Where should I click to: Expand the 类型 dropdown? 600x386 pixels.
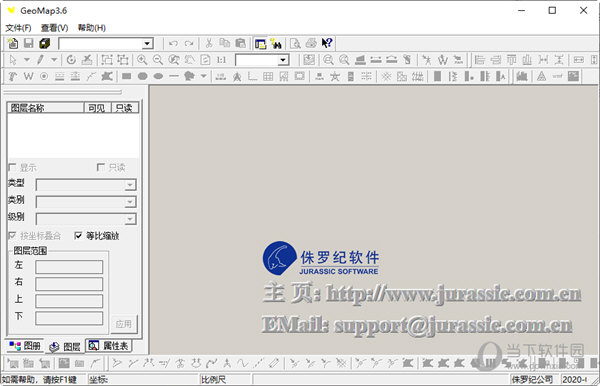[x=130, y=185]
